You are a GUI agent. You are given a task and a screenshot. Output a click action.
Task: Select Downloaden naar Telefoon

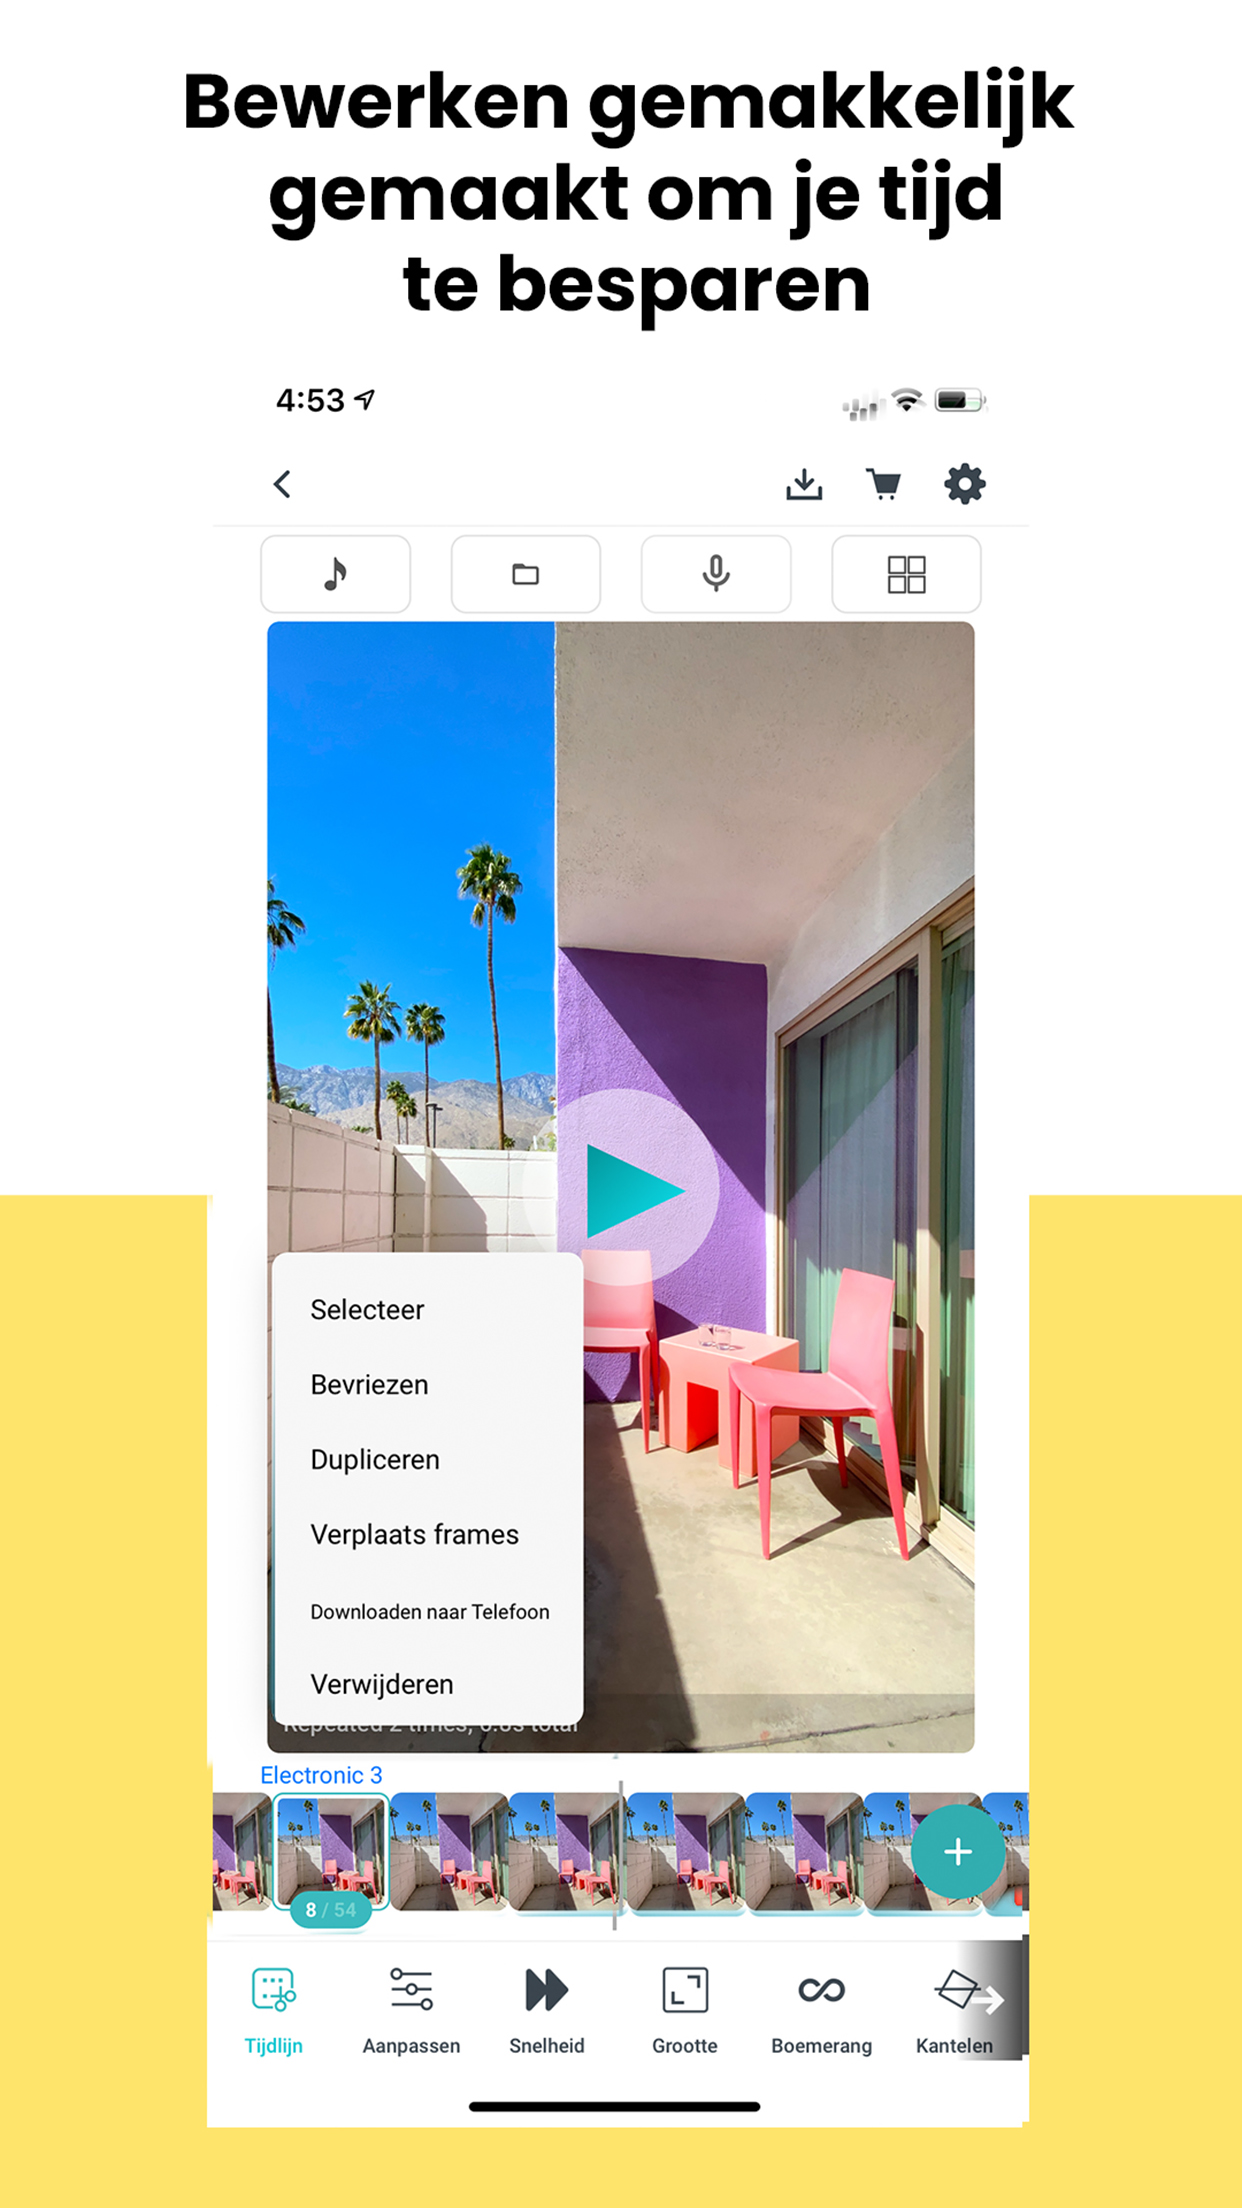tap(430, 1612)
